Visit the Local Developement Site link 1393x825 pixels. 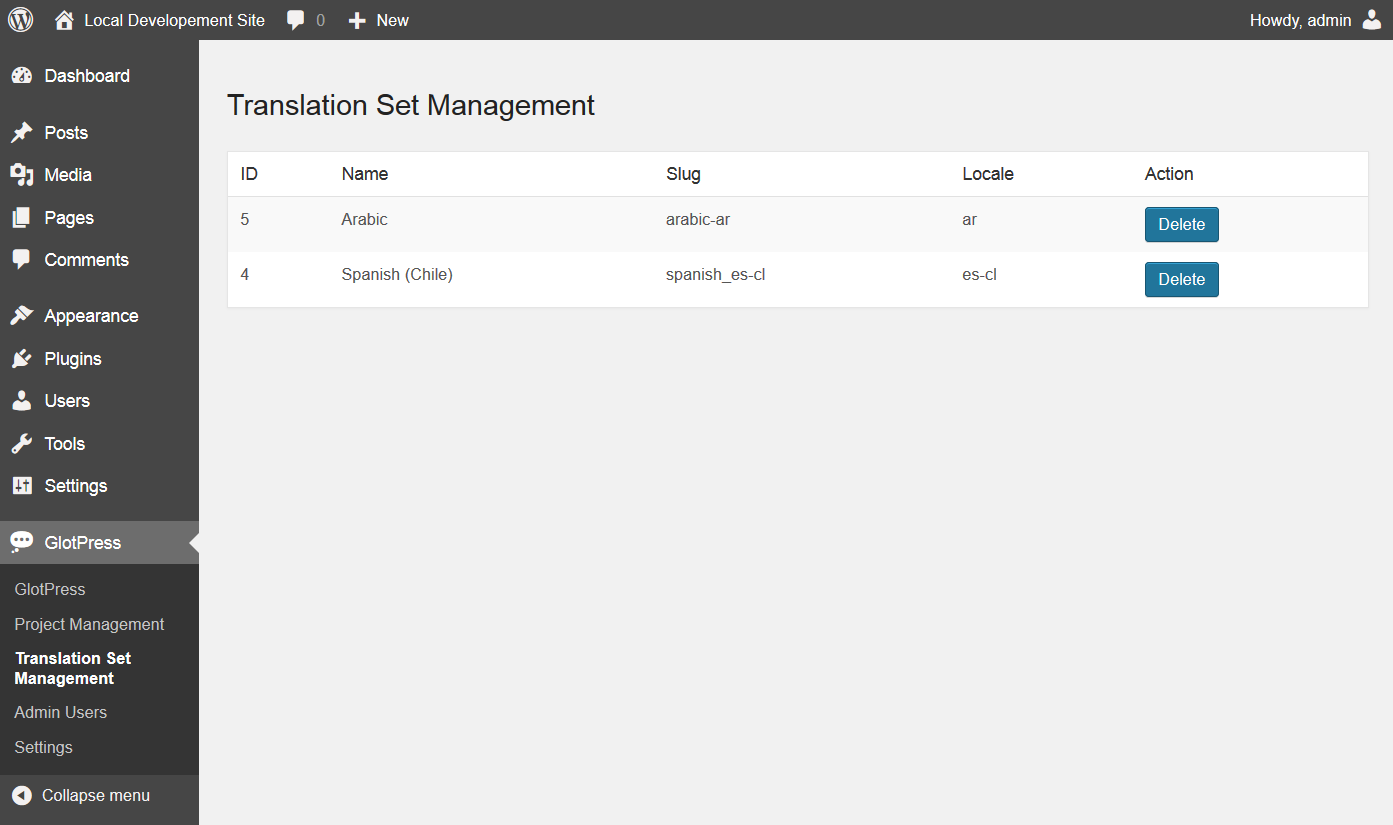(175, 20)
